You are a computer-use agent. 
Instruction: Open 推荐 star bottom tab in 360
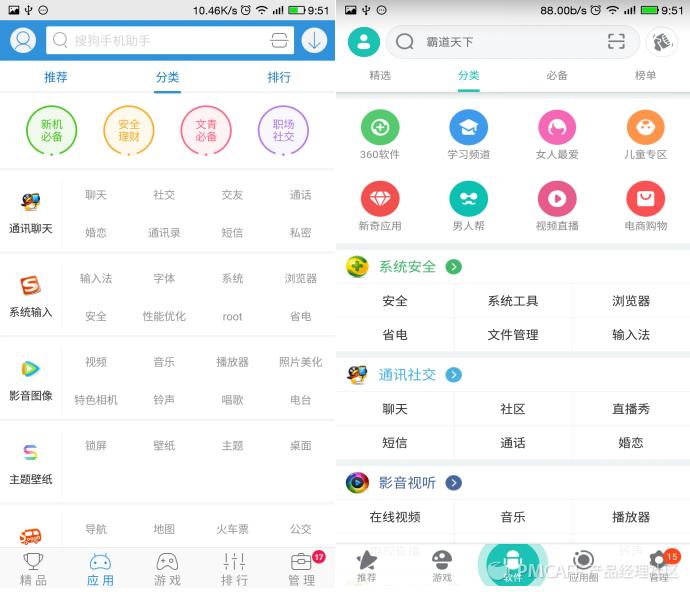pos(366,566)
